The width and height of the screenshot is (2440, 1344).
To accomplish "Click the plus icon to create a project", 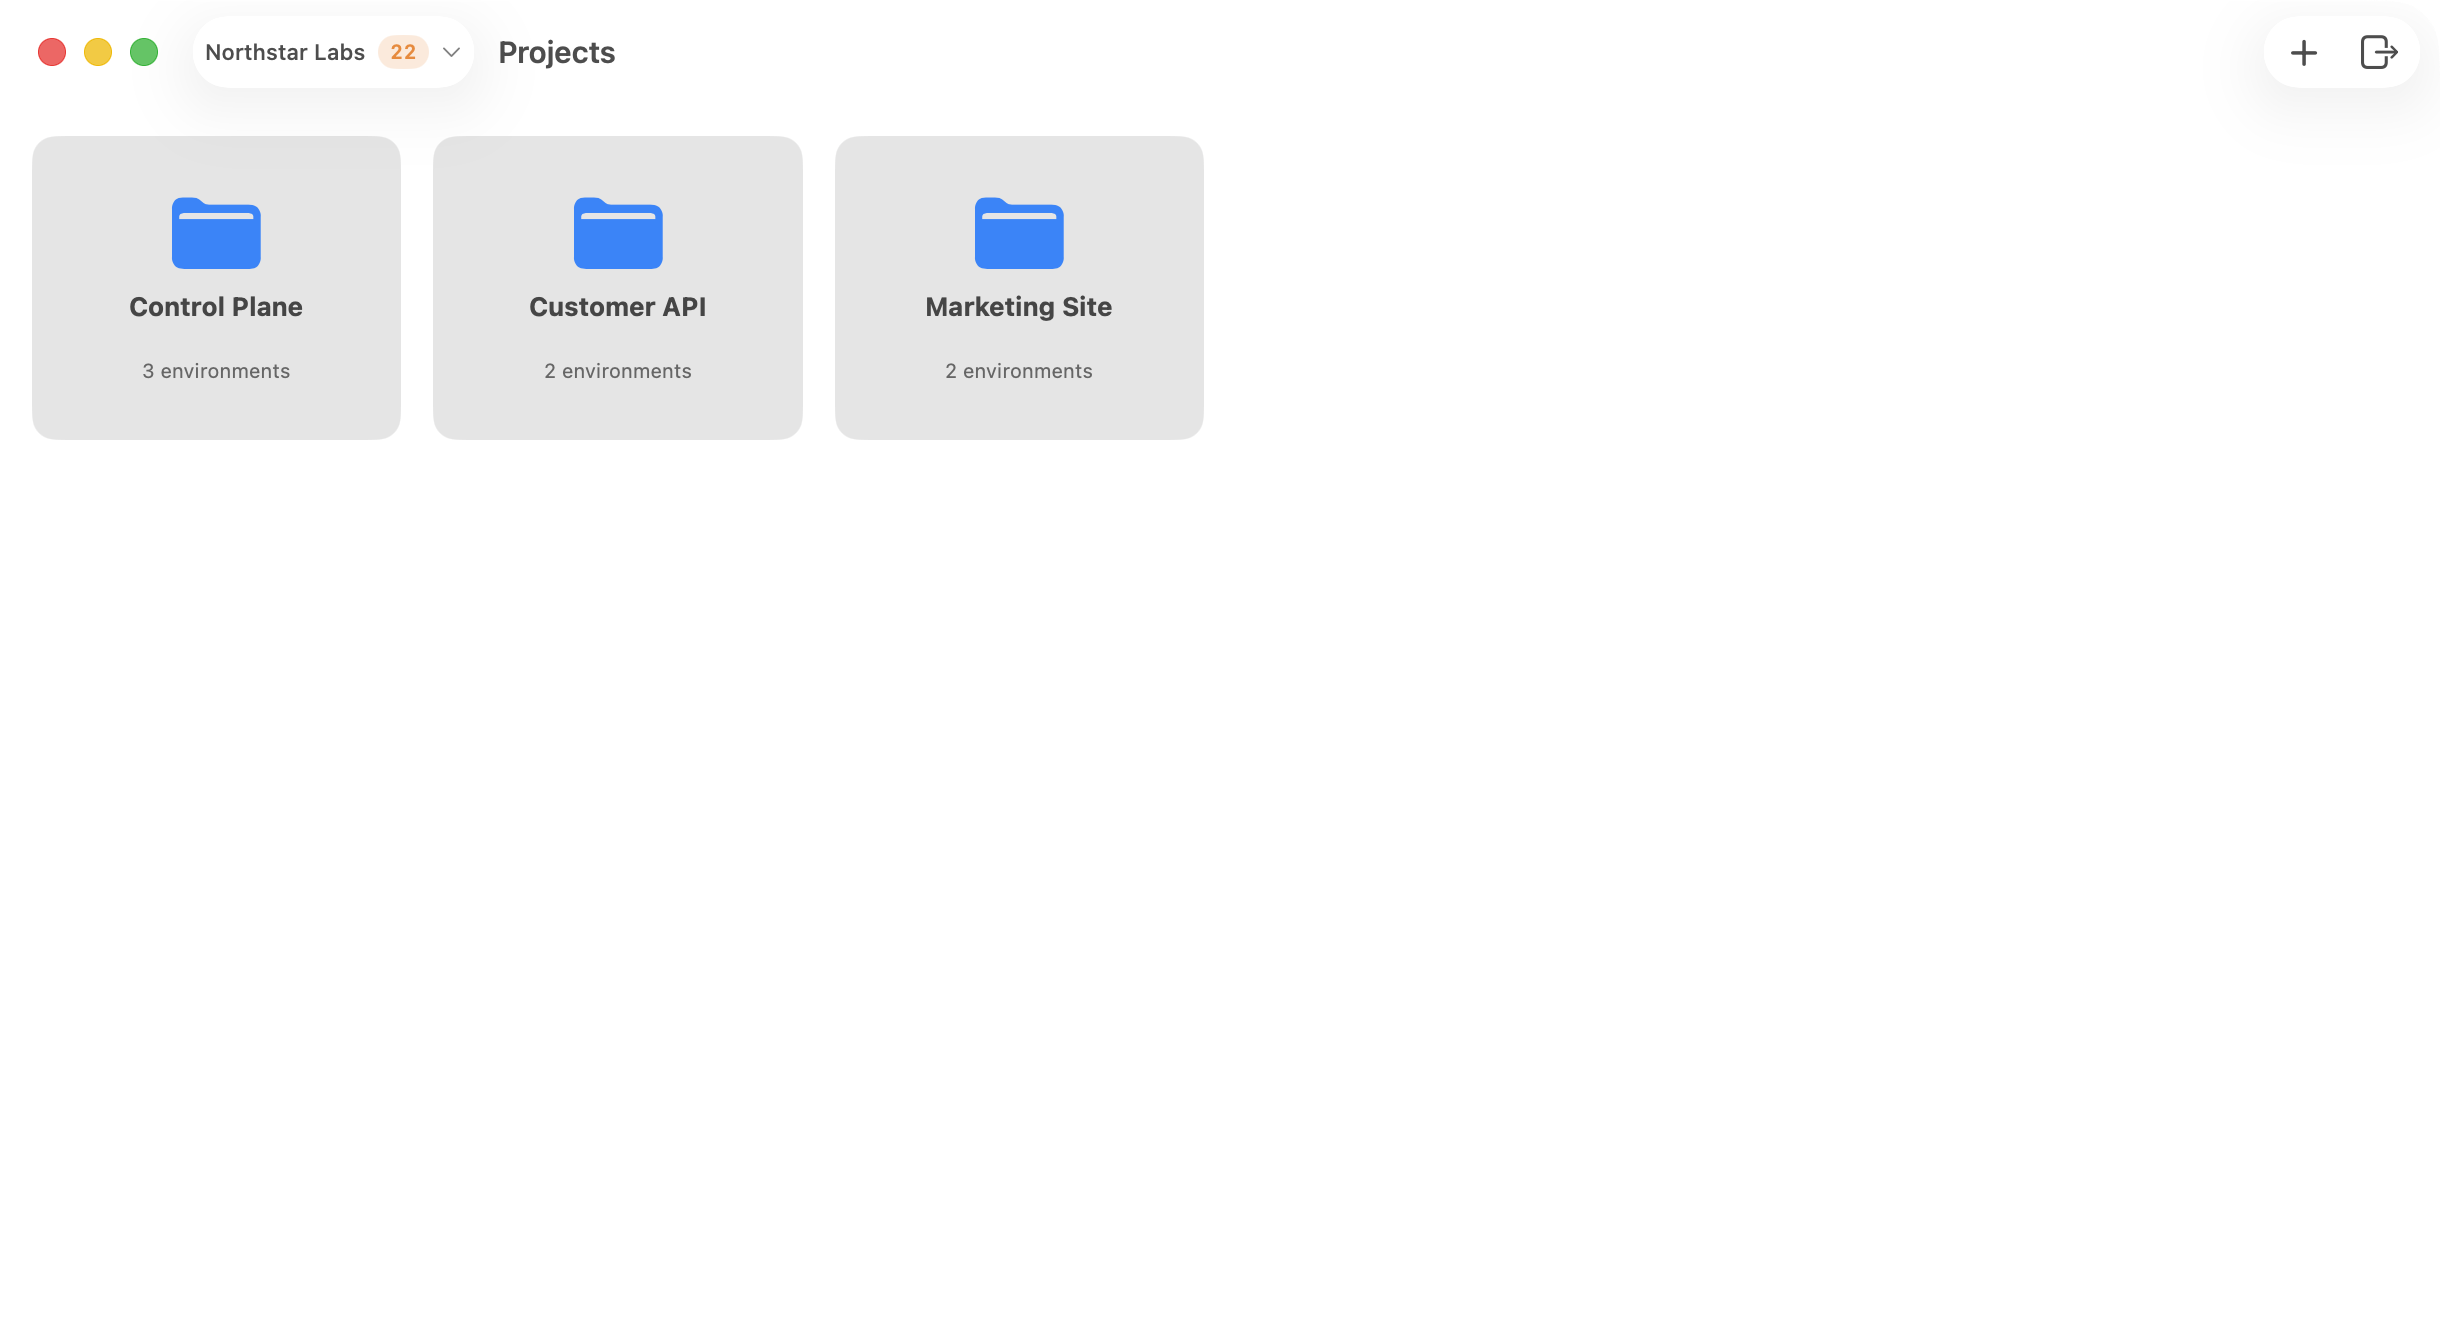I will click(x=2303, y=52).
